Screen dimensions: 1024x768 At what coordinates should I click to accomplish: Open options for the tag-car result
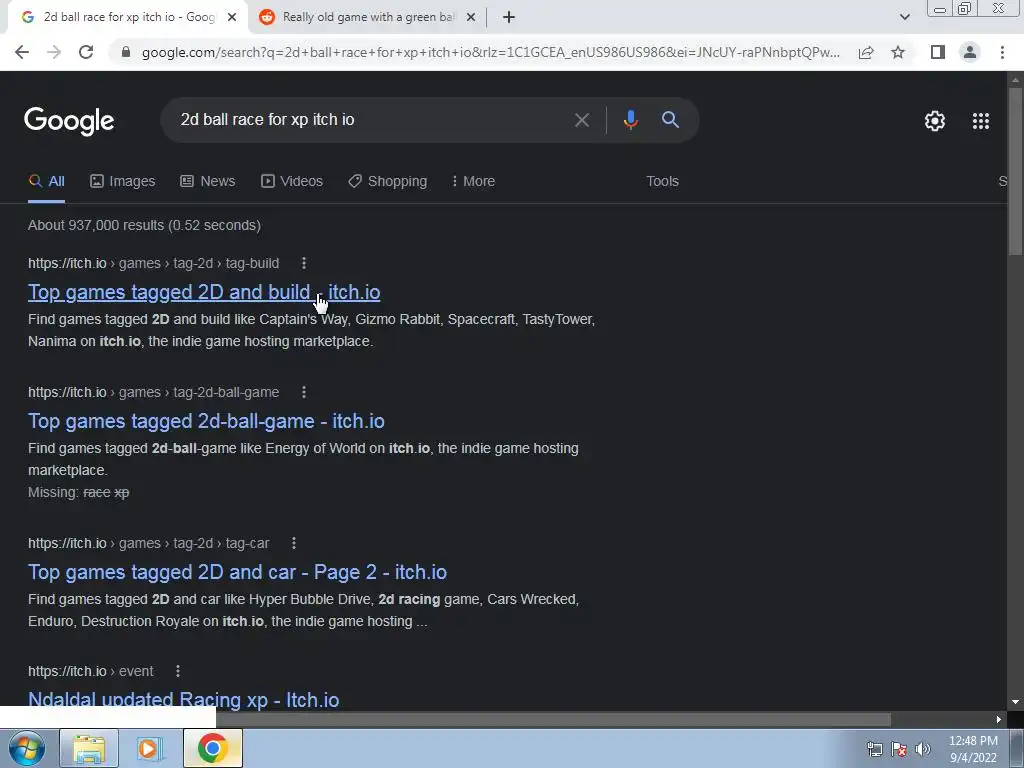click(x=294, y=543)
